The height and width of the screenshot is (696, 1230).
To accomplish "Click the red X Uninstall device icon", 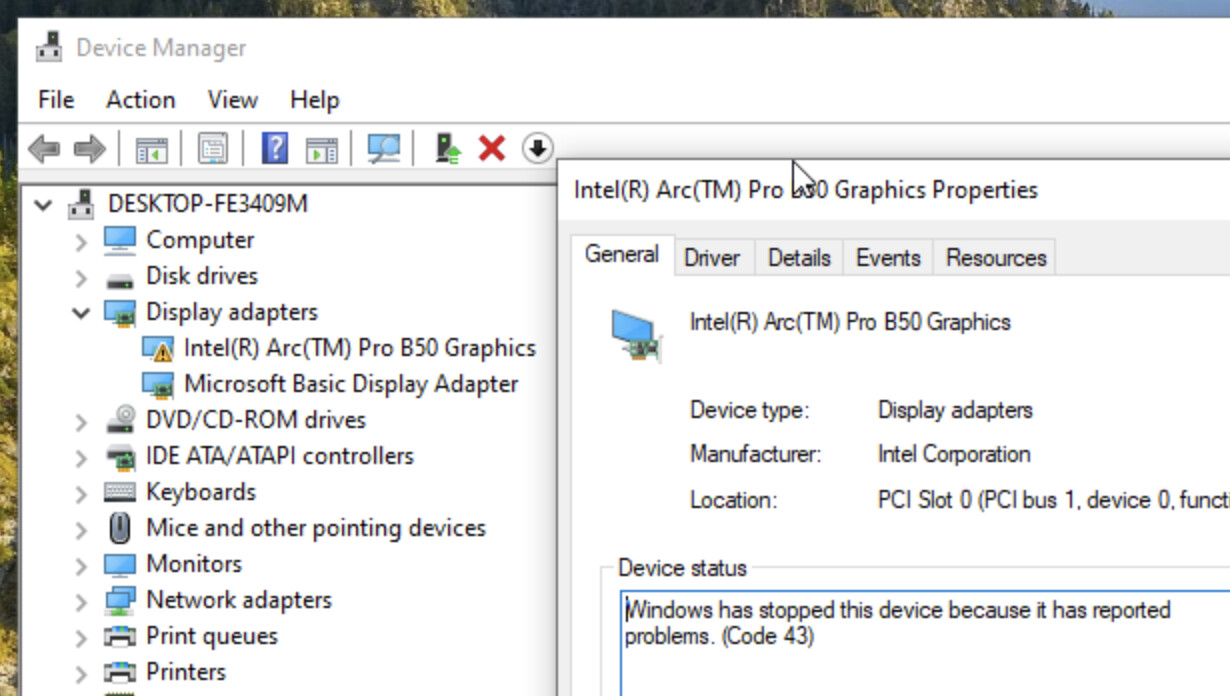I will tap(491, 149).
